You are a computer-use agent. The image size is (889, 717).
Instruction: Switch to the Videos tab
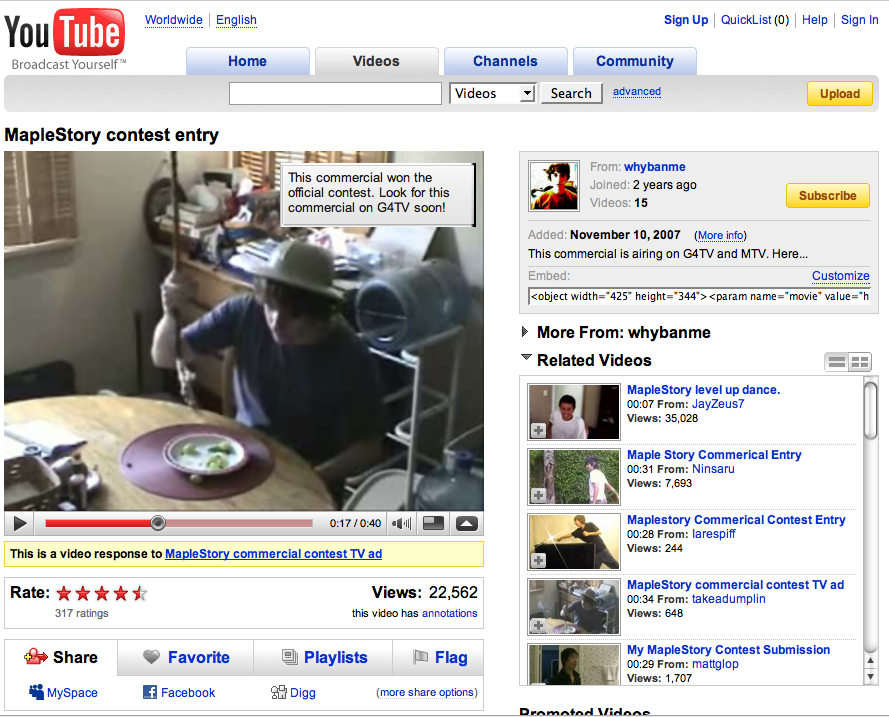376,61
